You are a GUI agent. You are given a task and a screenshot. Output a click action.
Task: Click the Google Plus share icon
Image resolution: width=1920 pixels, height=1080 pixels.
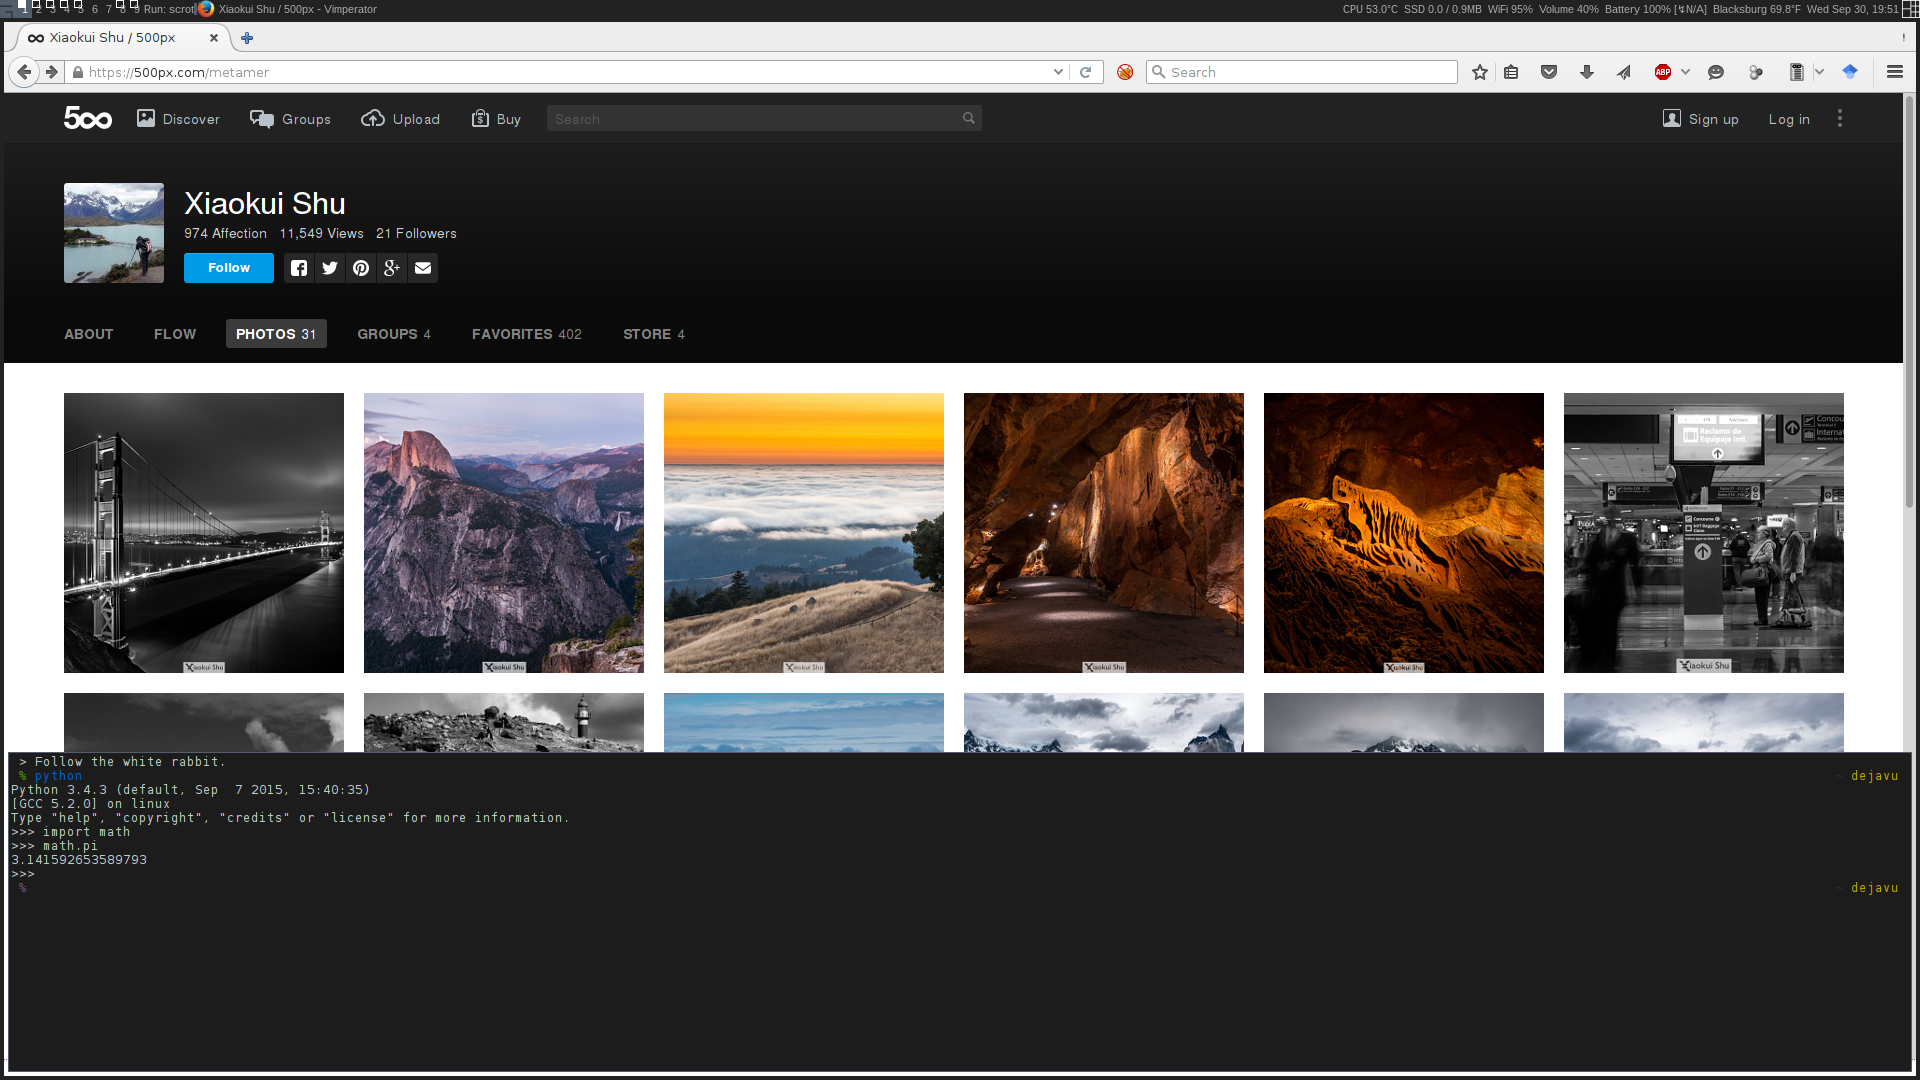392,268
